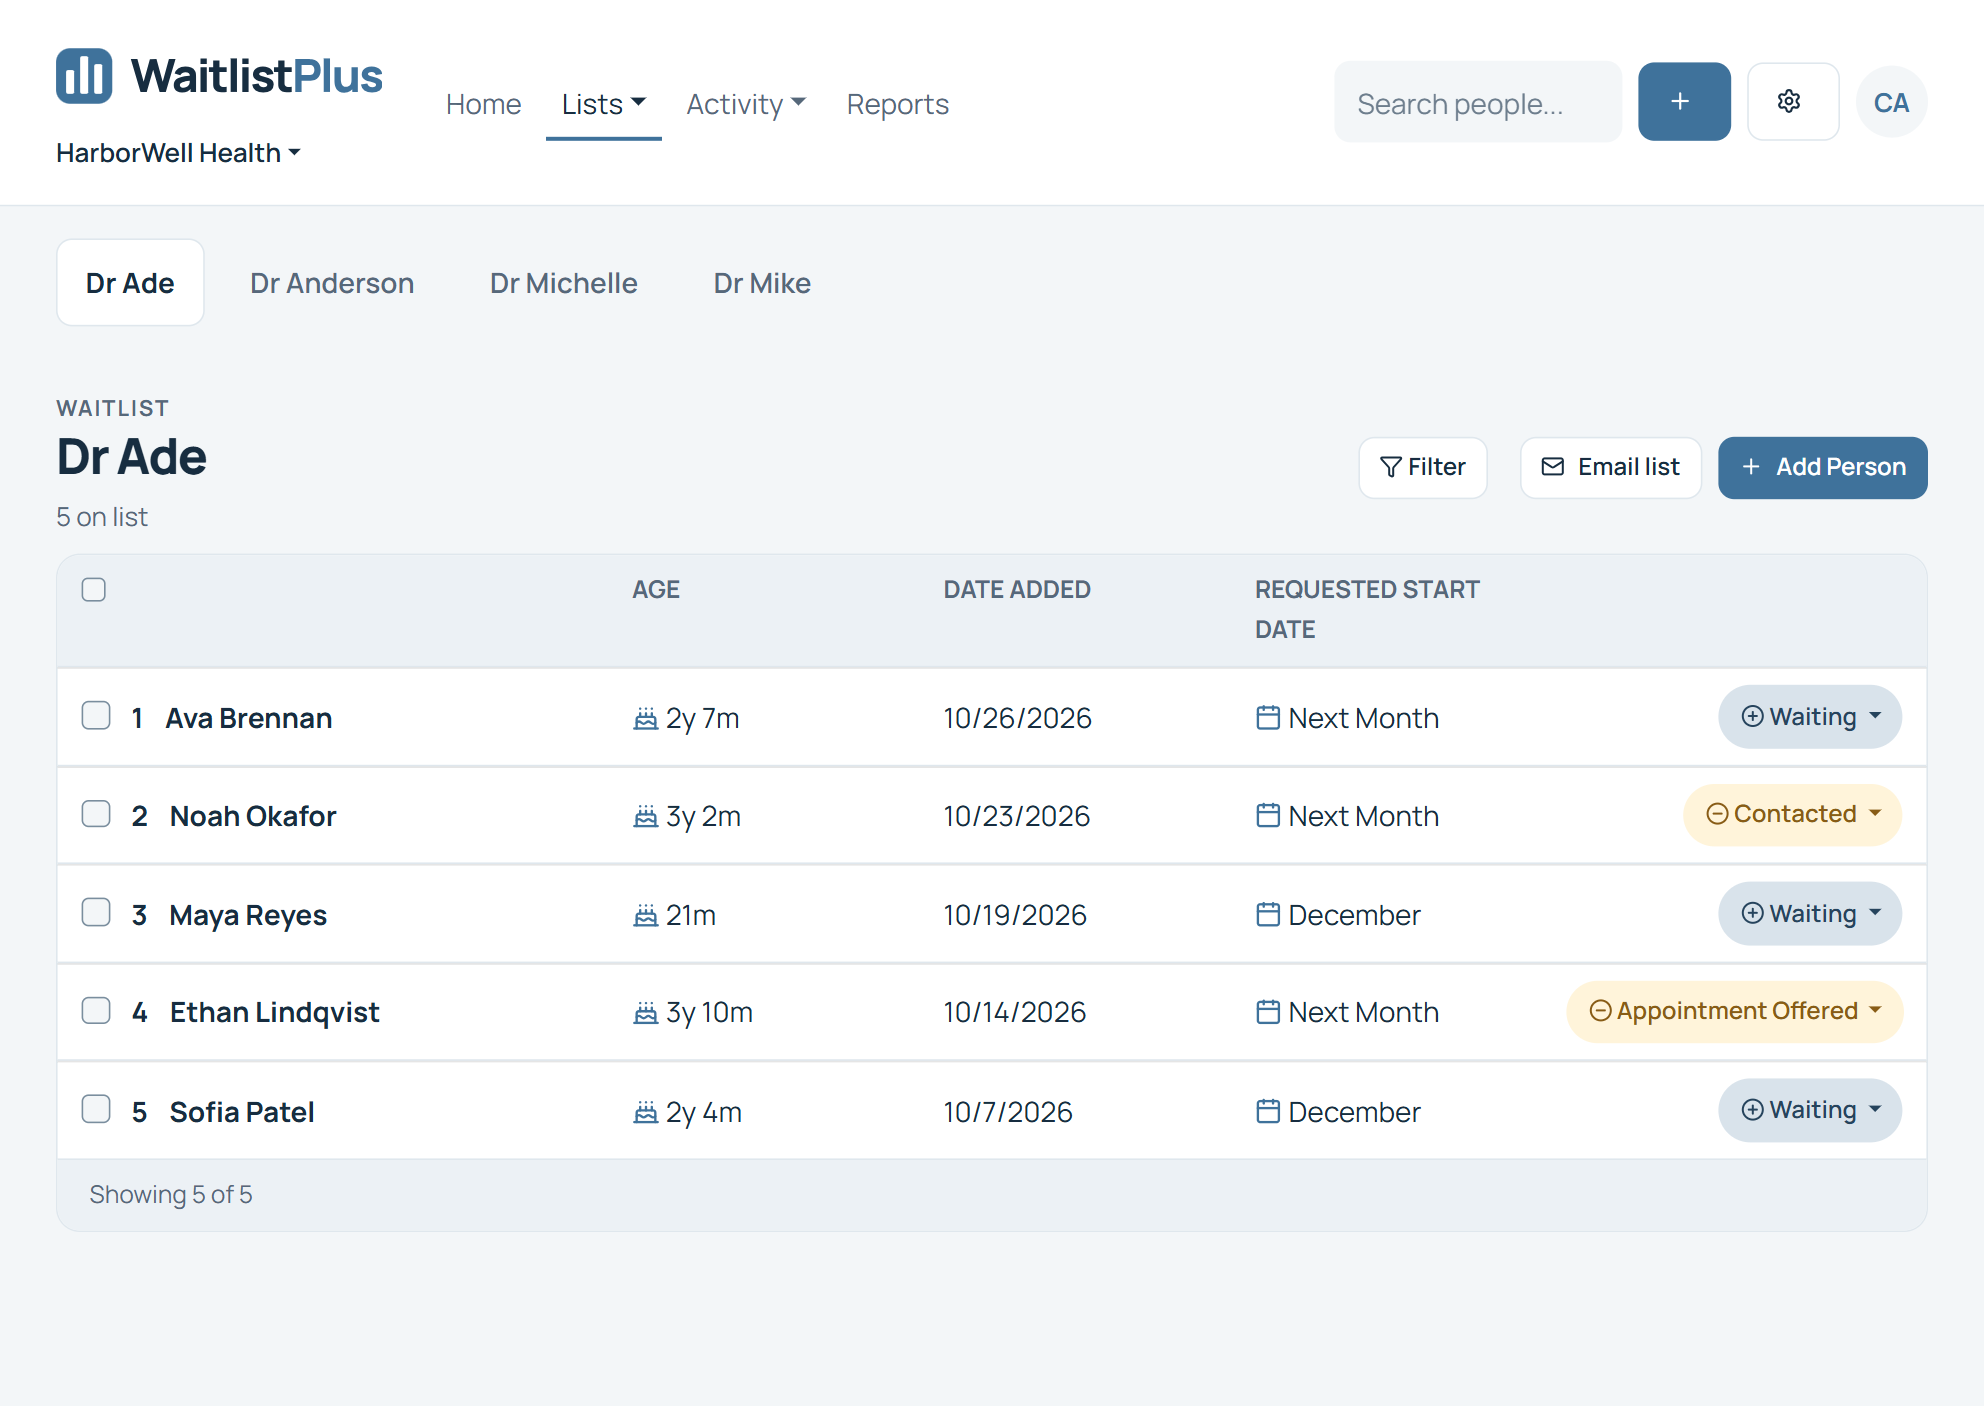Screen dimensions: 1984x1406
Task: Click the Add Person button
Action: tap(1823, 467)
